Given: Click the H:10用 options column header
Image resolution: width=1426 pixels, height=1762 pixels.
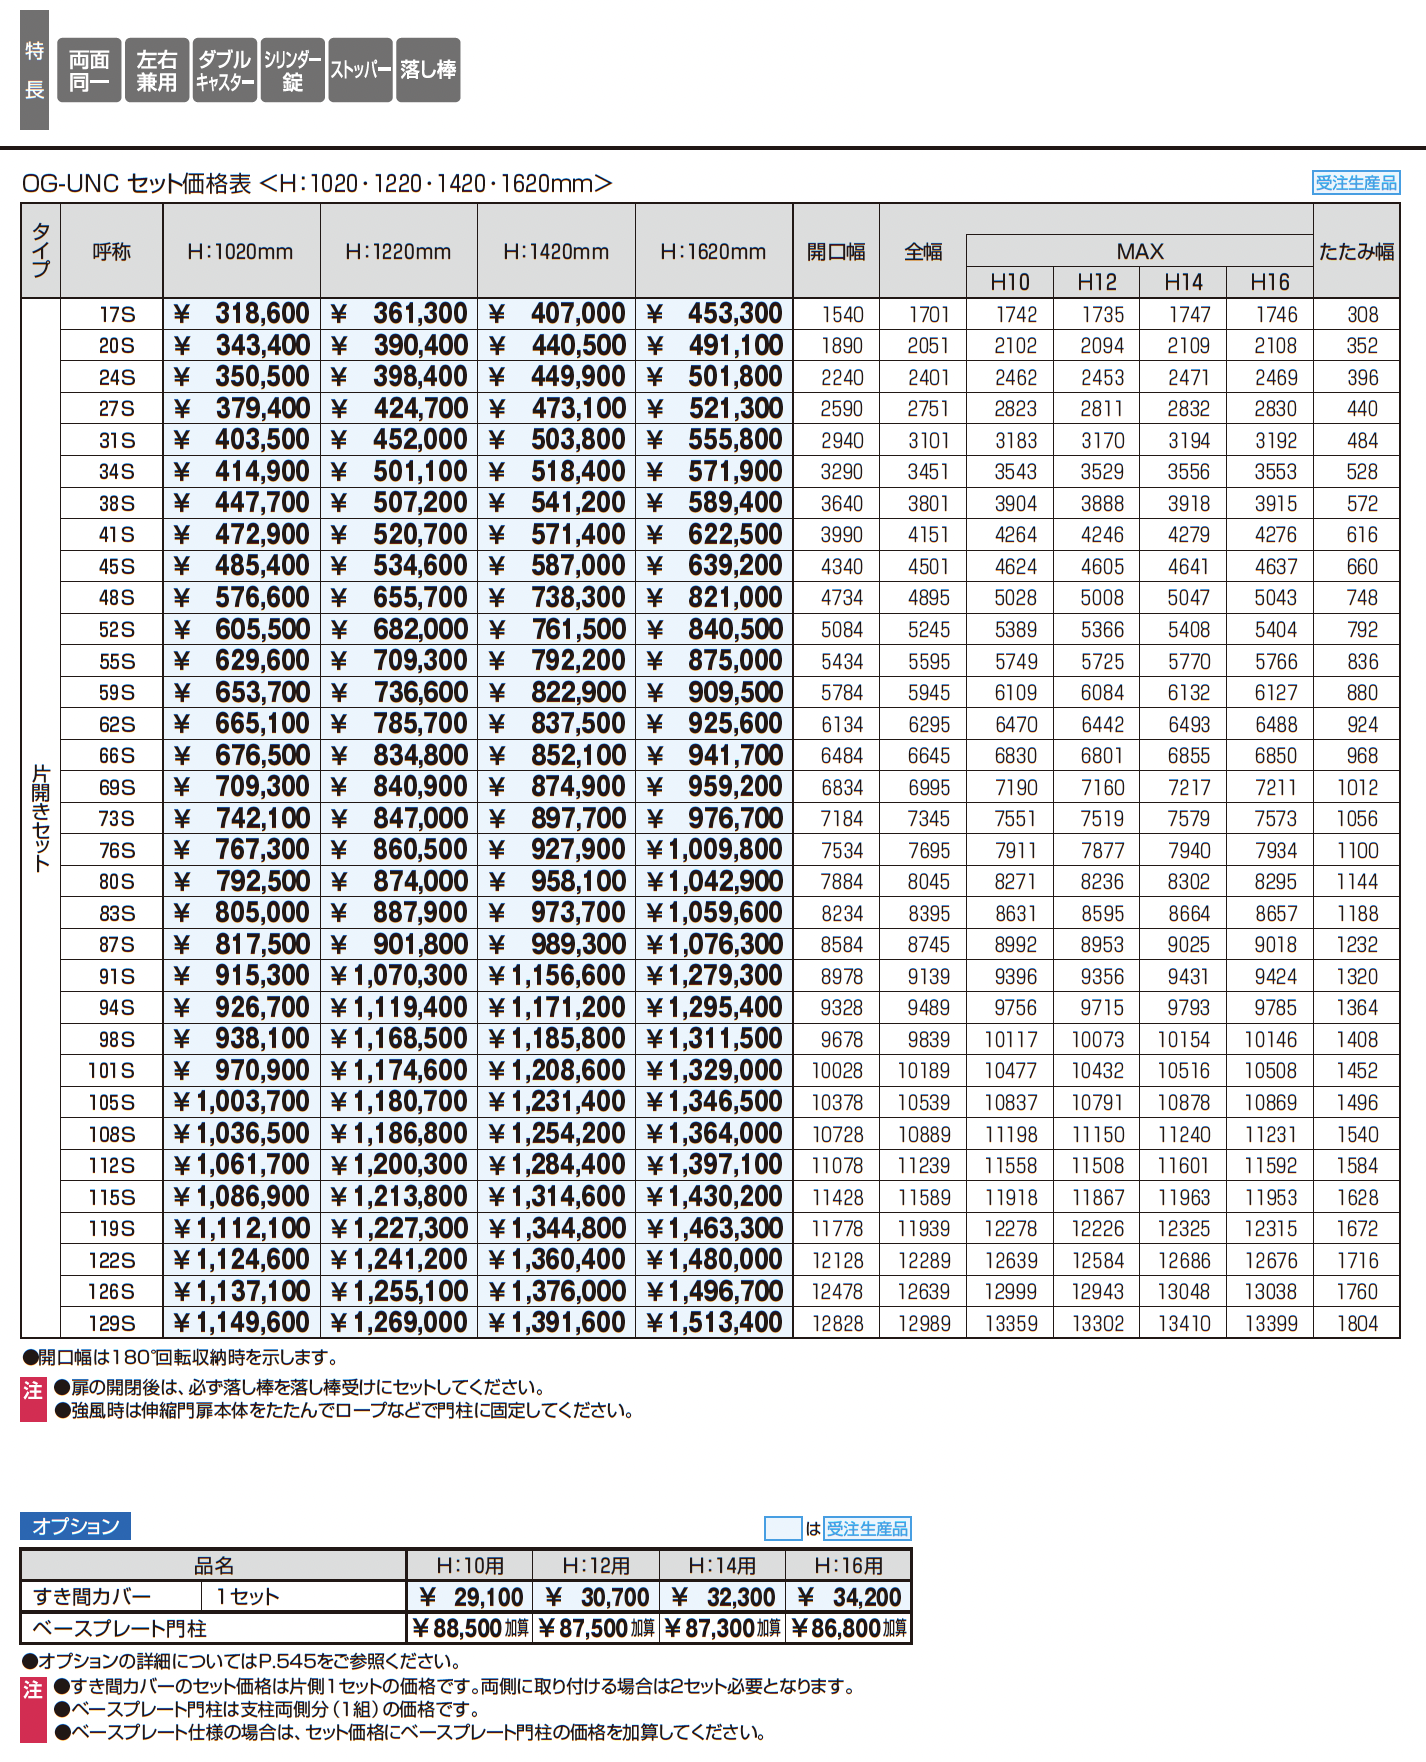Looking at the screenshot, I should [470, 1565].
